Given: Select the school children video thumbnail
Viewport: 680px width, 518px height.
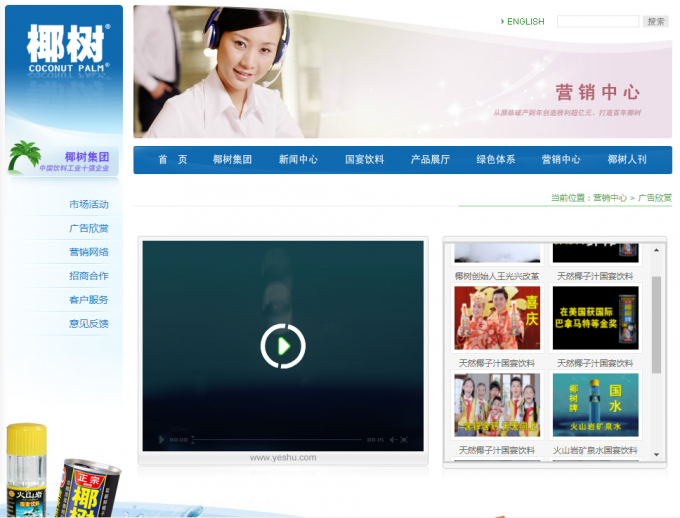Looking at the screenshot, I should pyautogui.click(x=497, y=405).
